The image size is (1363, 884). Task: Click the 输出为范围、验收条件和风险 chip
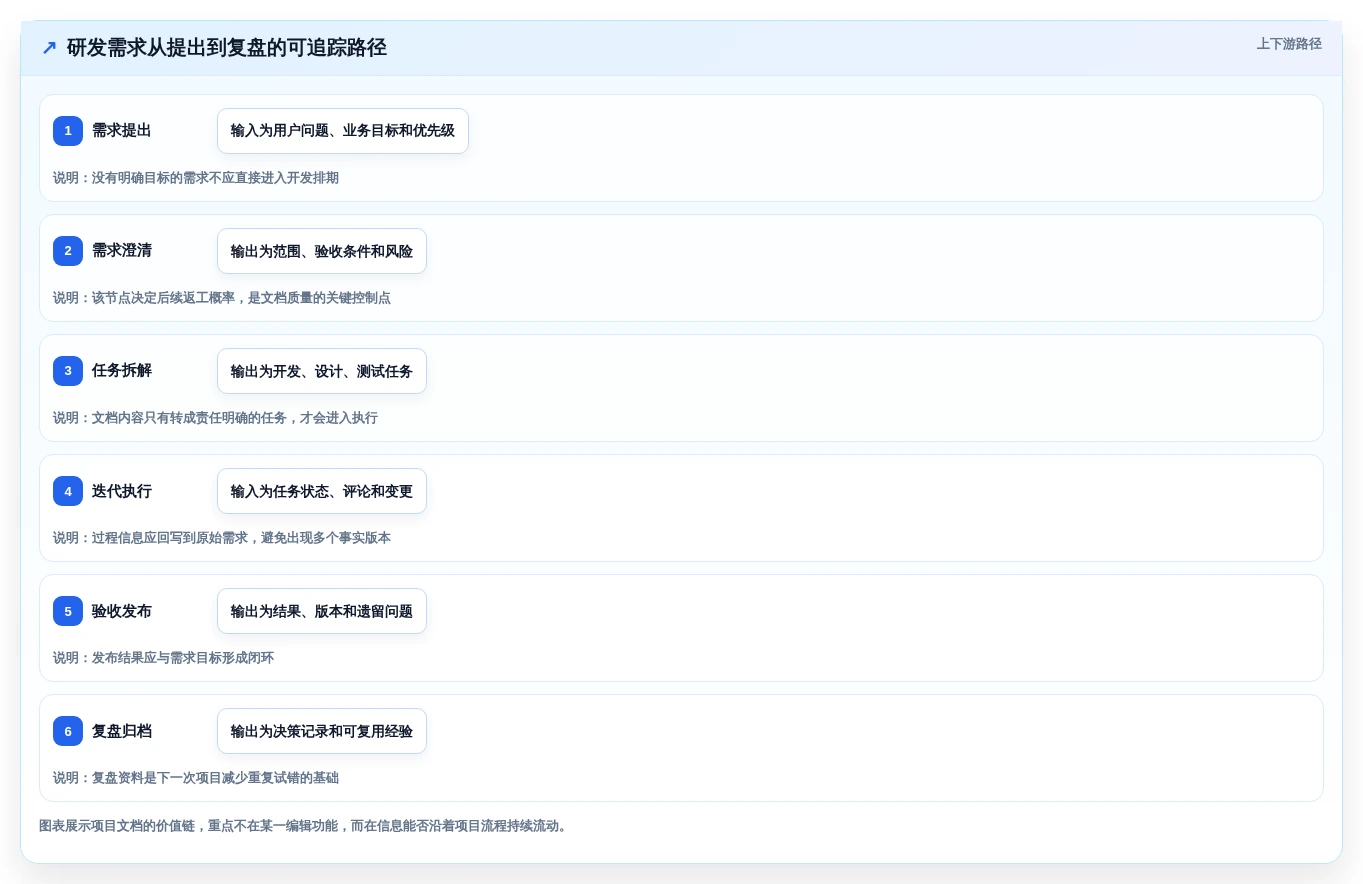(x=322, y=251)
